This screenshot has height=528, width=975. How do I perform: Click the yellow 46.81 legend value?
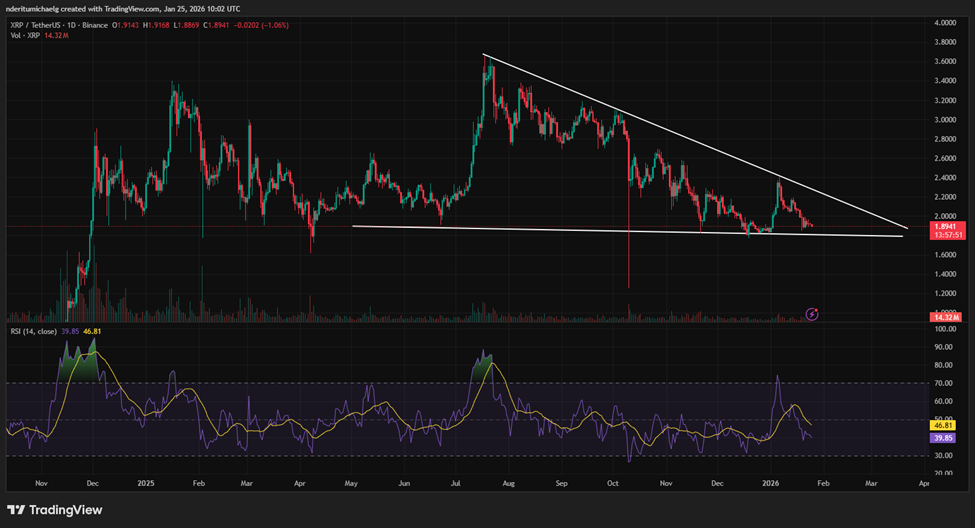[92, 331]
